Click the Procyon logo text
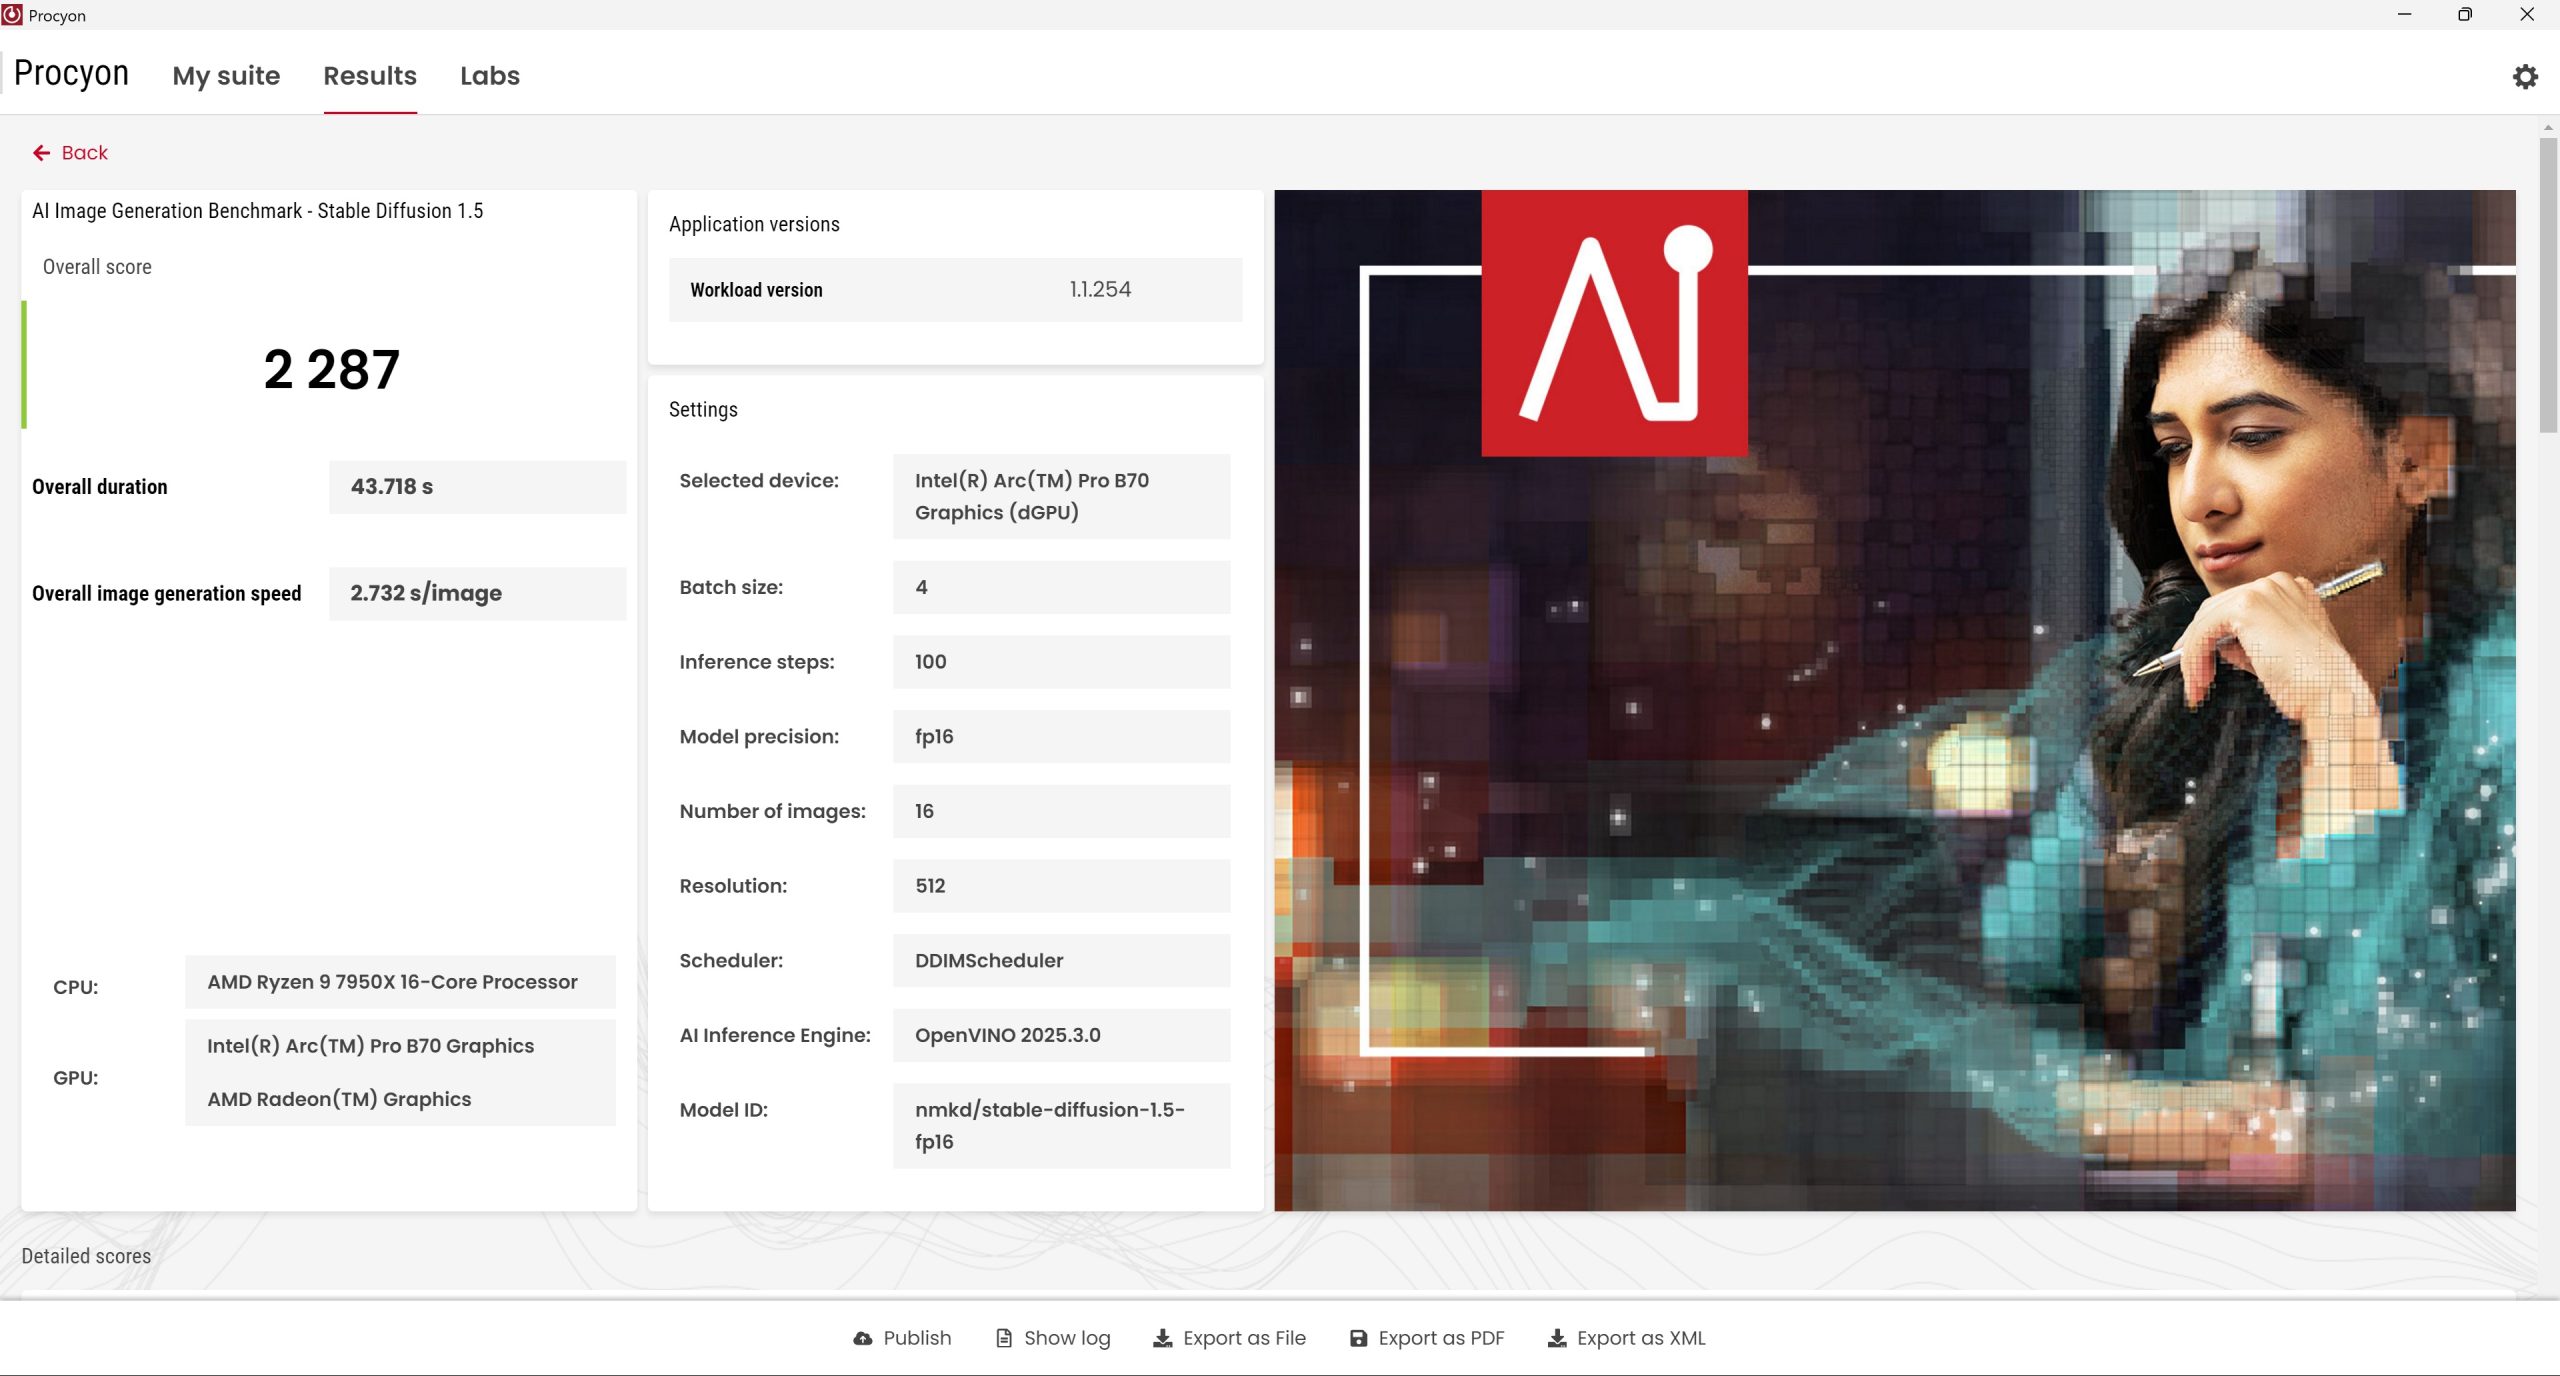 [71, 74]
